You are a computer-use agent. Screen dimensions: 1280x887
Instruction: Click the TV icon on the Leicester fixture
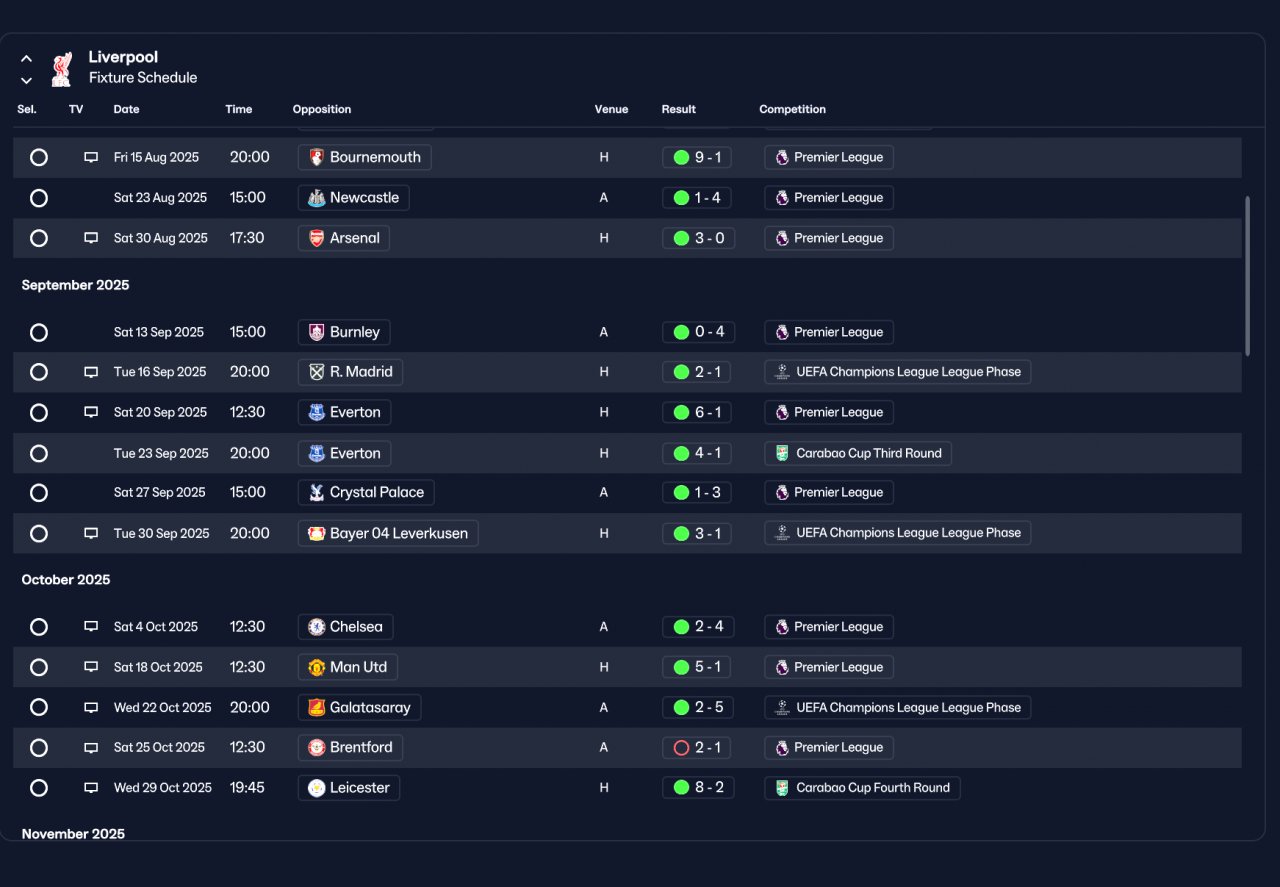point(91,788)
